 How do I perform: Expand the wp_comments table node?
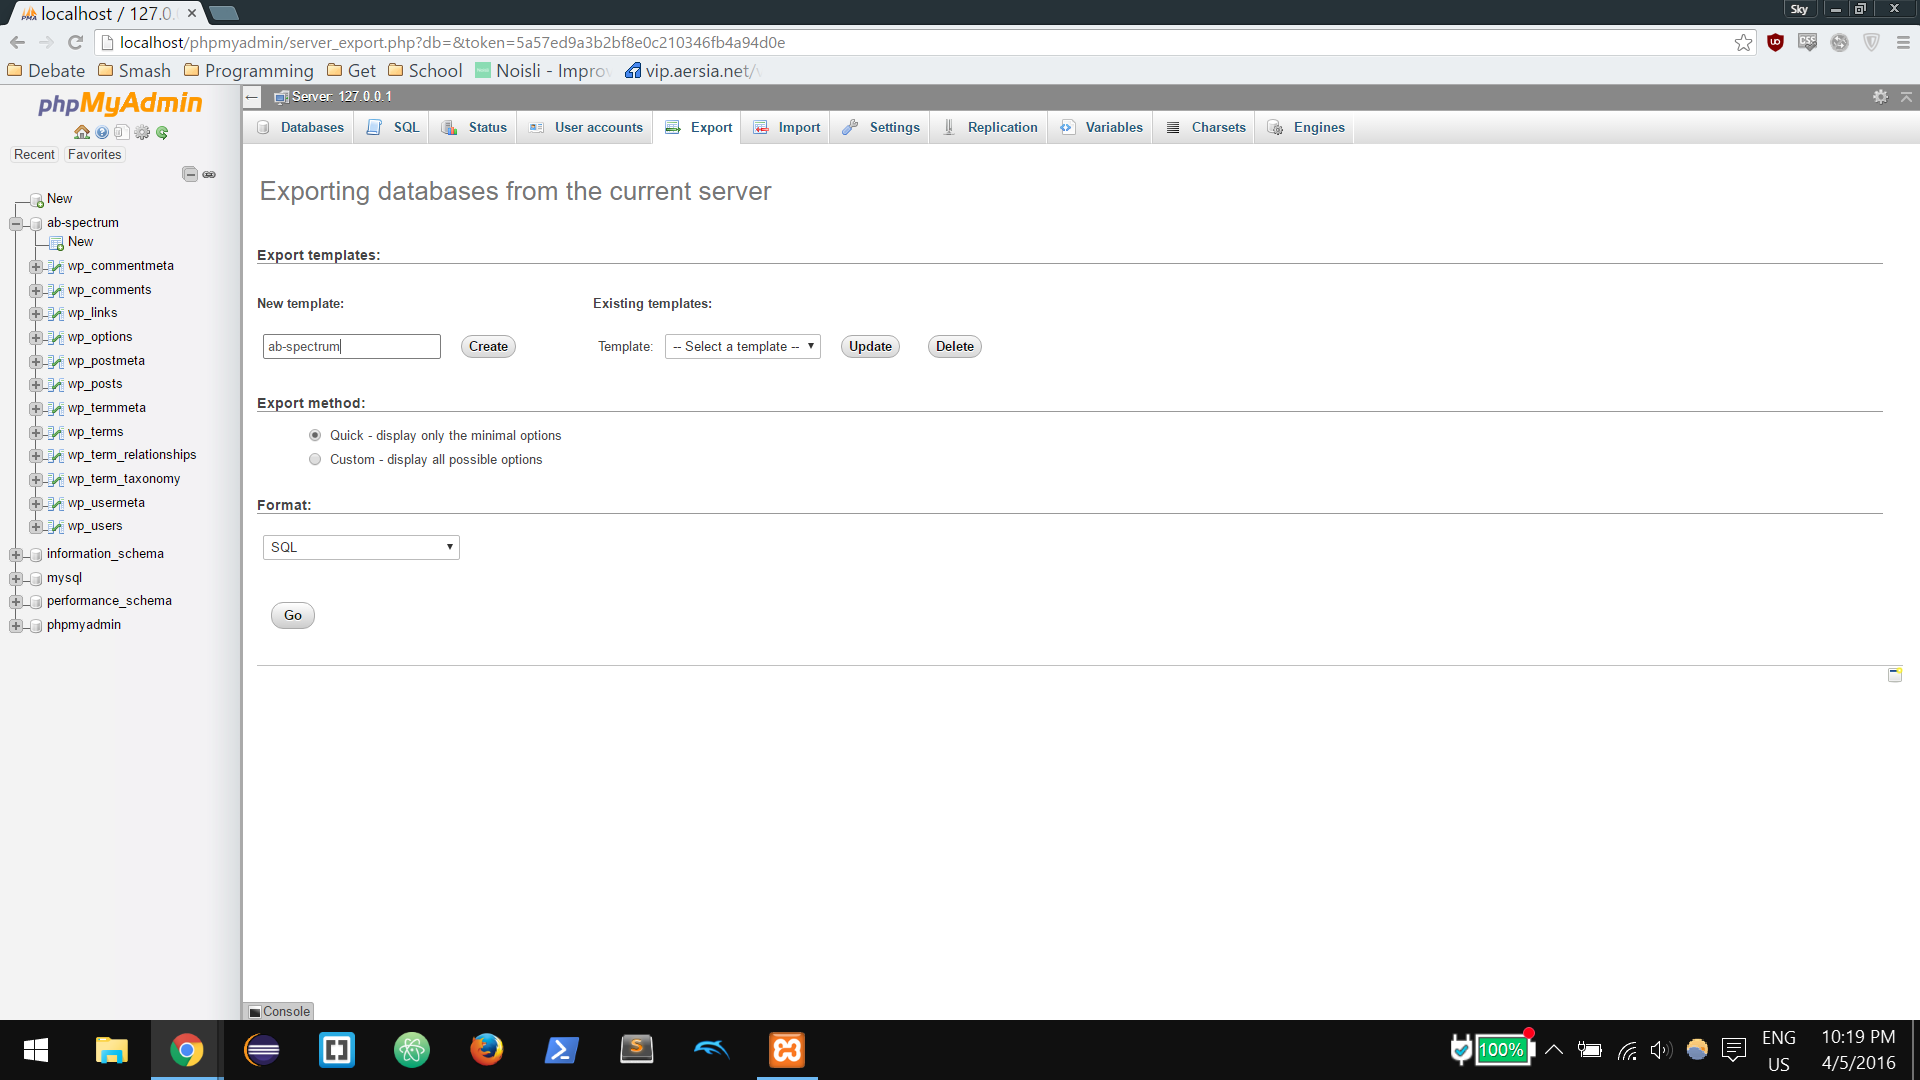click(x=36, y=291)
